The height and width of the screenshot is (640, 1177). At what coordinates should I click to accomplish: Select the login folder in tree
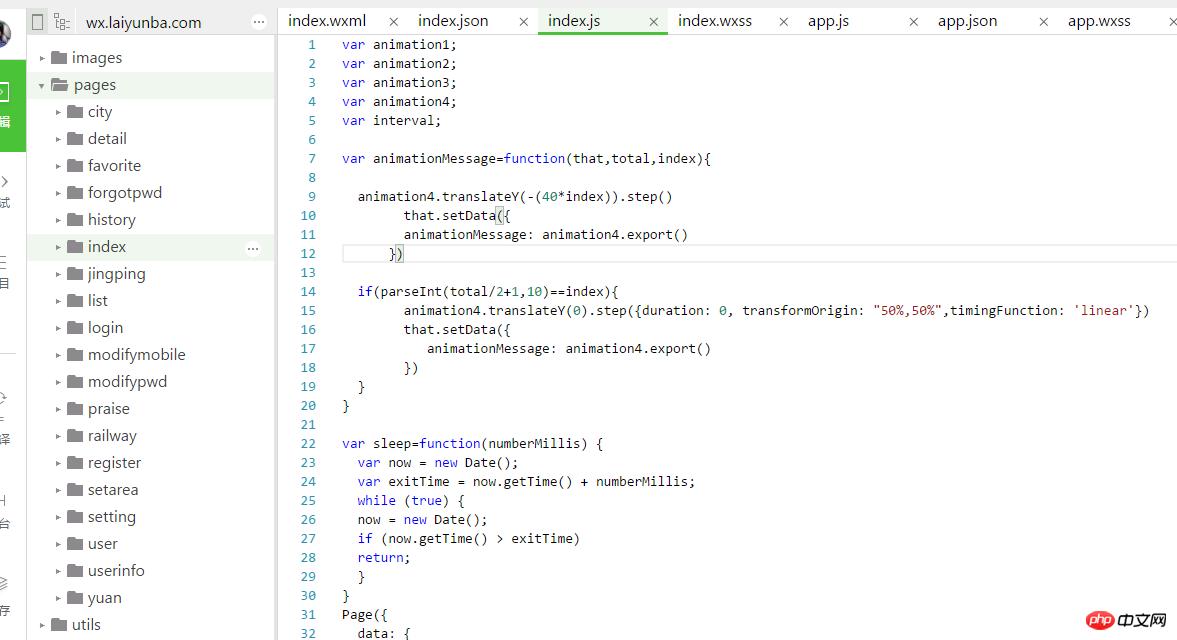pos(105,328)
